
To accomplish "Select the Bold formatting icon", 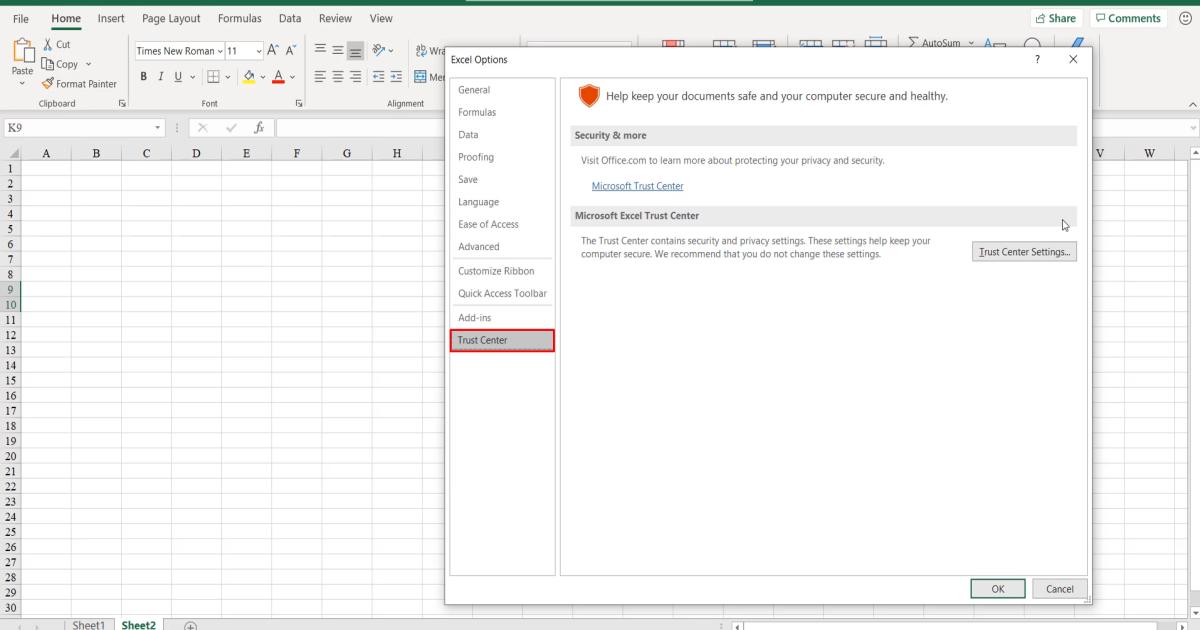I will point(143,76).
